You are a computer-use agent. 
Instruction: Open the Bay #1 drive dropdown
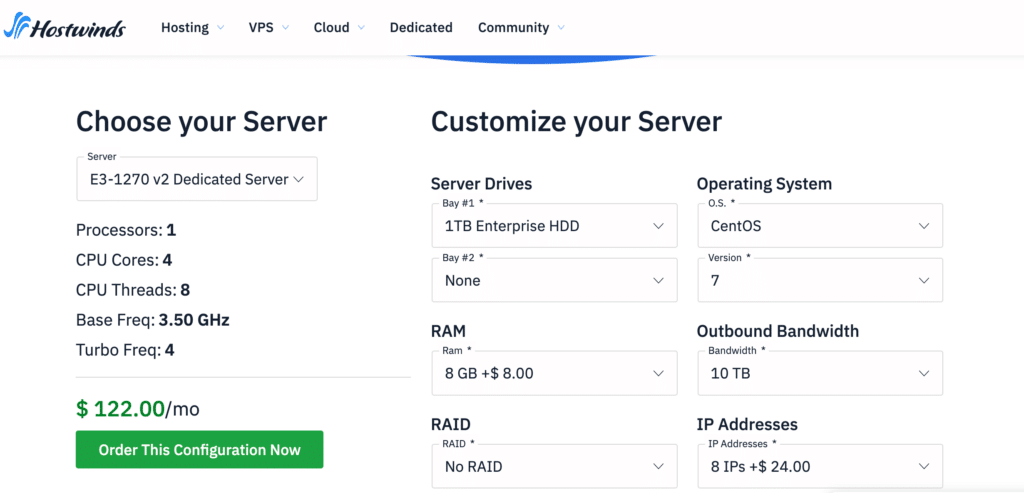click(x=554, y=226)
